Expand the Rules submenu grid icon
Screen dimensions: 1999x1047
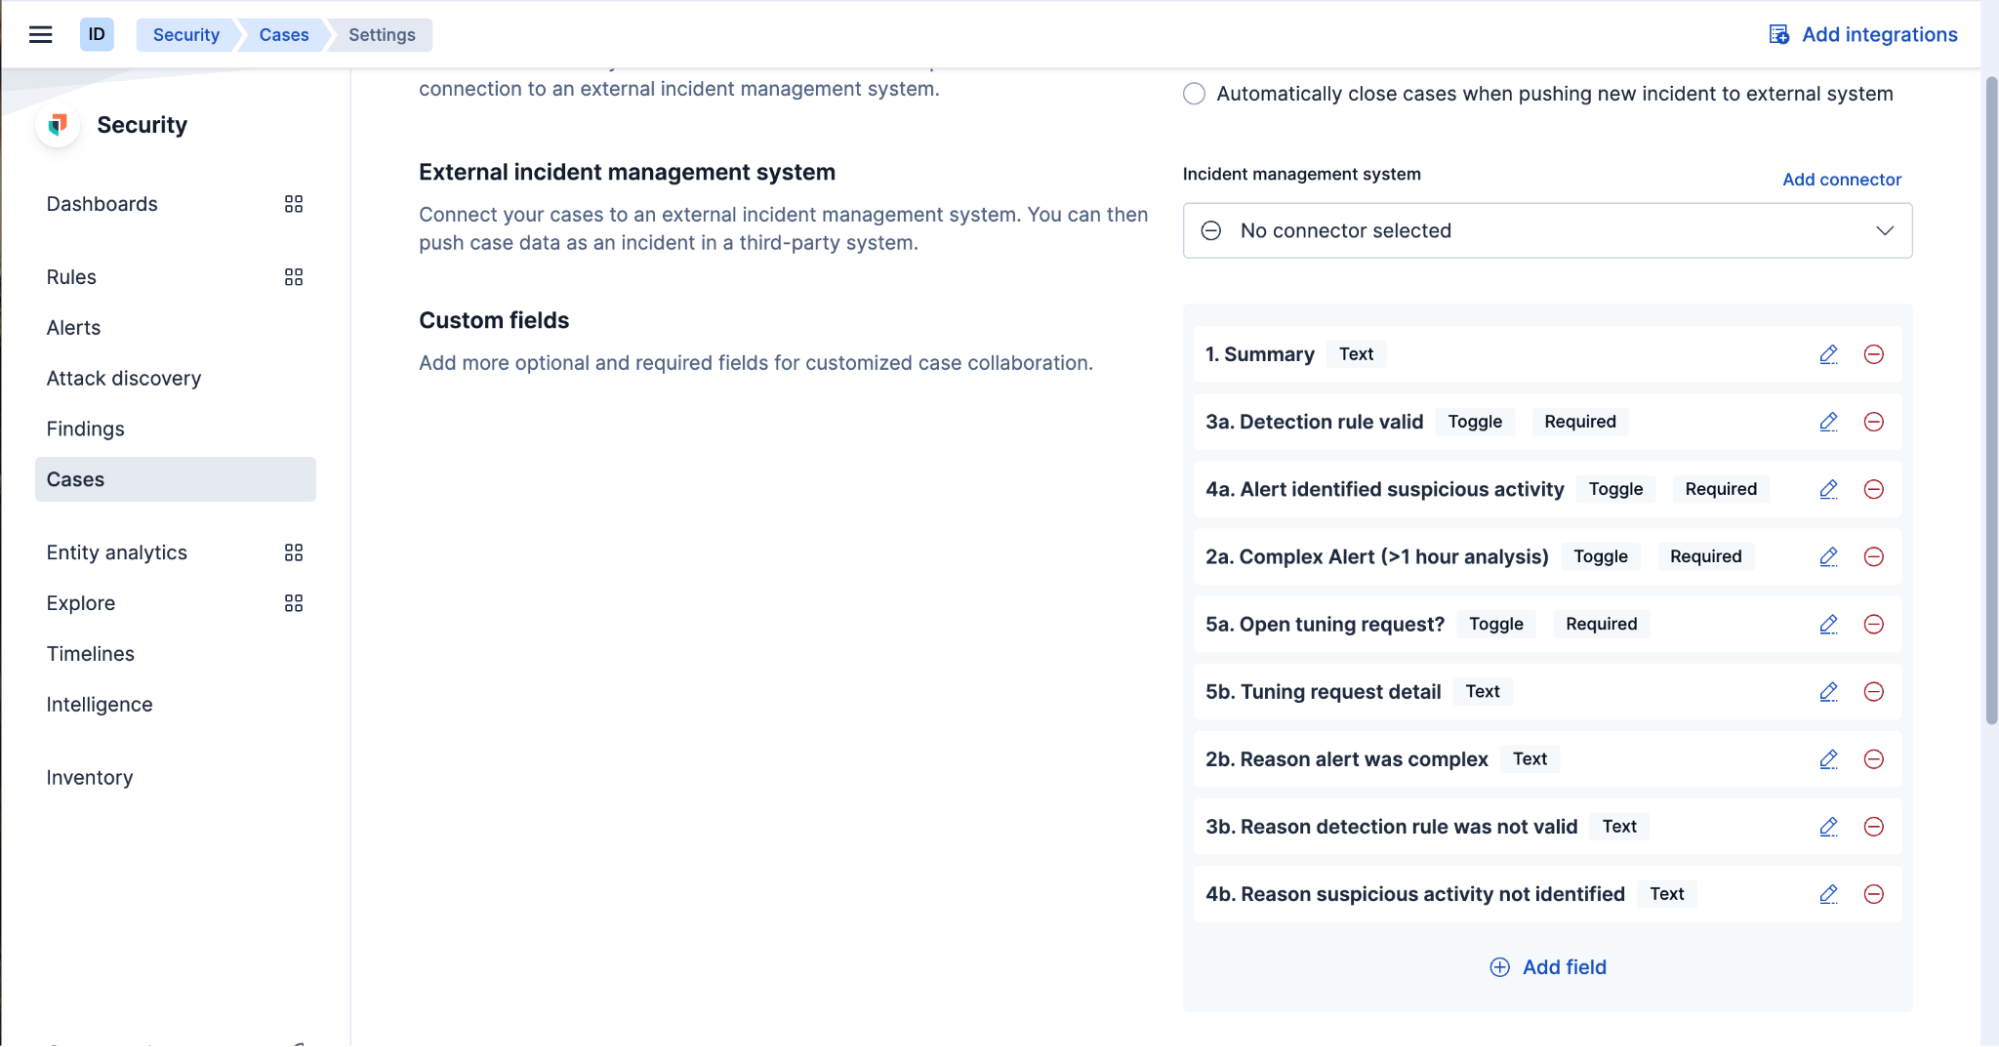293,277
